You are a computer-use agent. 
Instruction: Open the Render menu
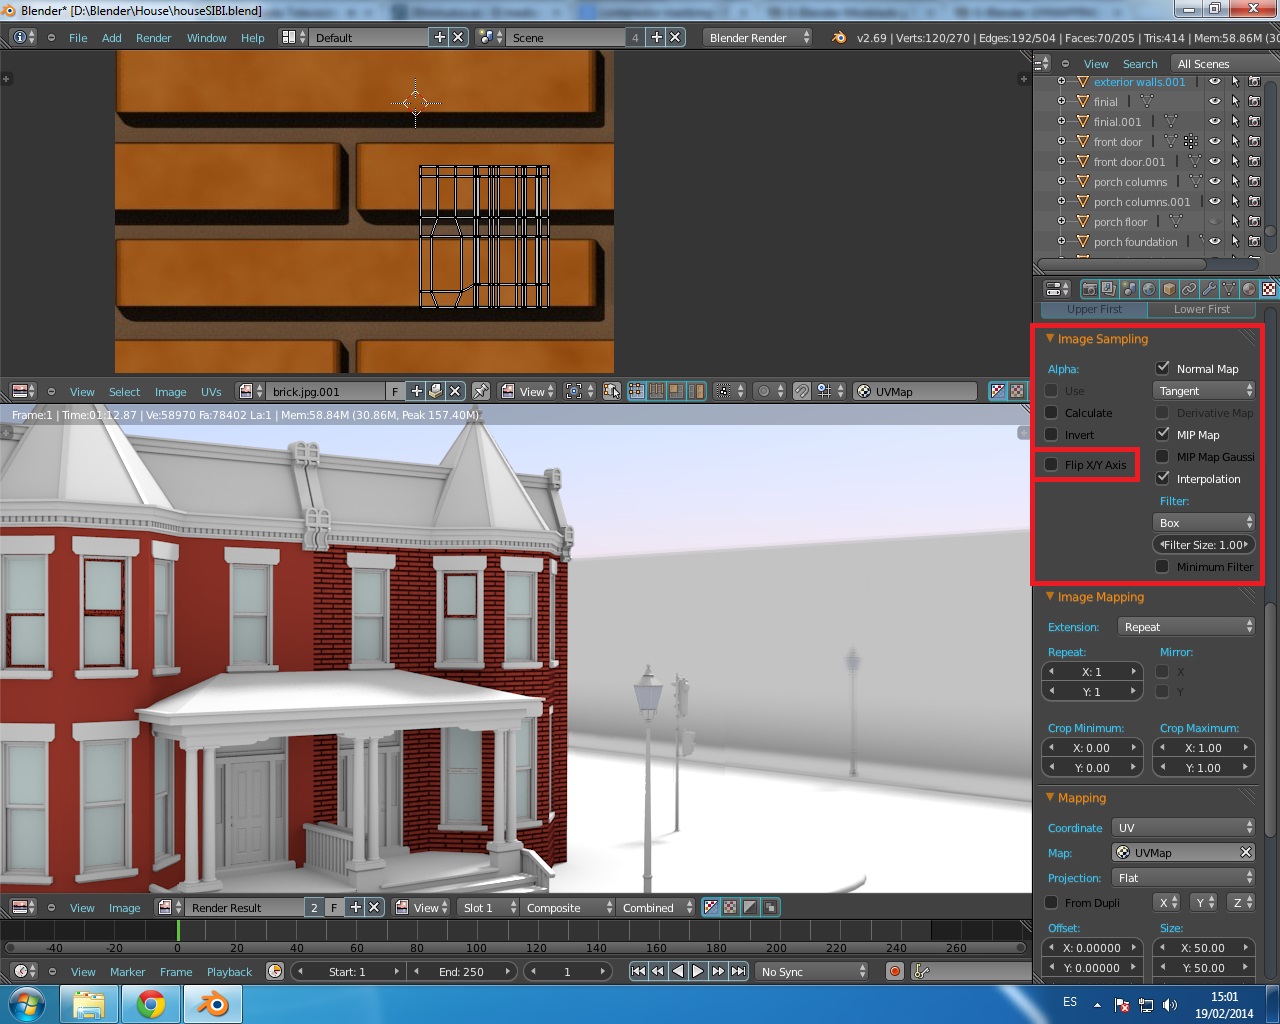click(x=154, y=38)
